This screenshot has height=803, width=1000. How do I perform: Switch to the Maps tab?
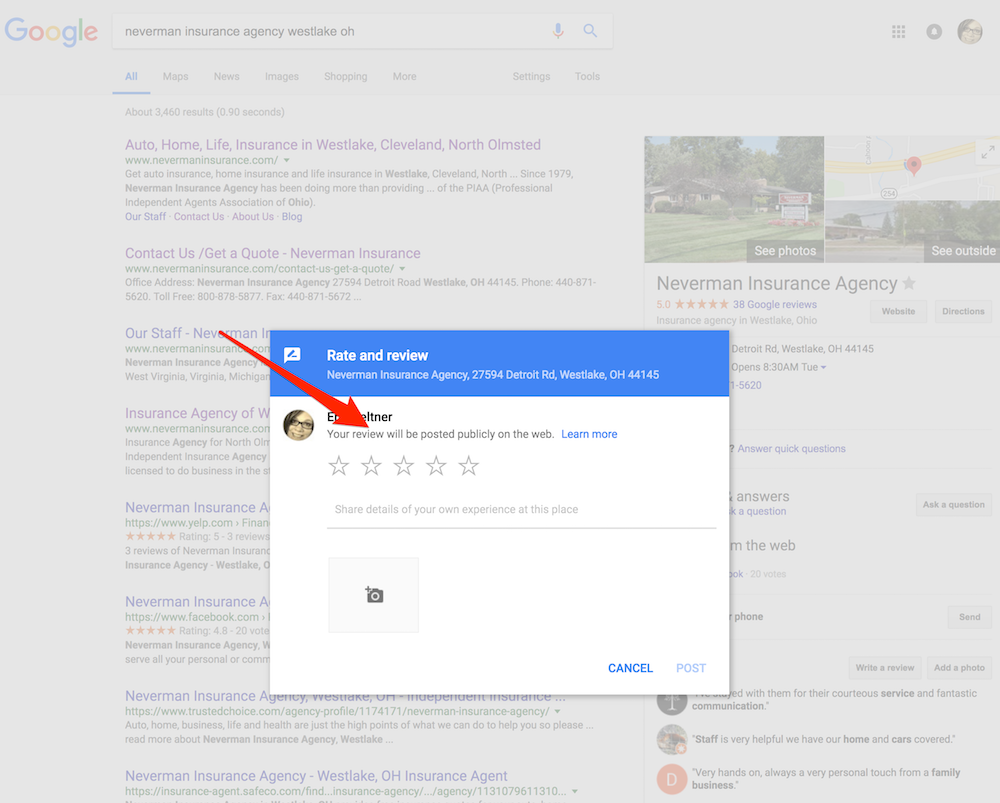tap(175, 76)
